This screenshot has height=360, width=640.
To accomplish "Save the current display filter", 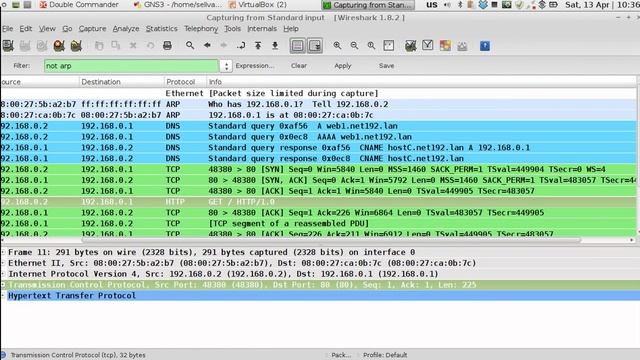I will coord(387,65).
